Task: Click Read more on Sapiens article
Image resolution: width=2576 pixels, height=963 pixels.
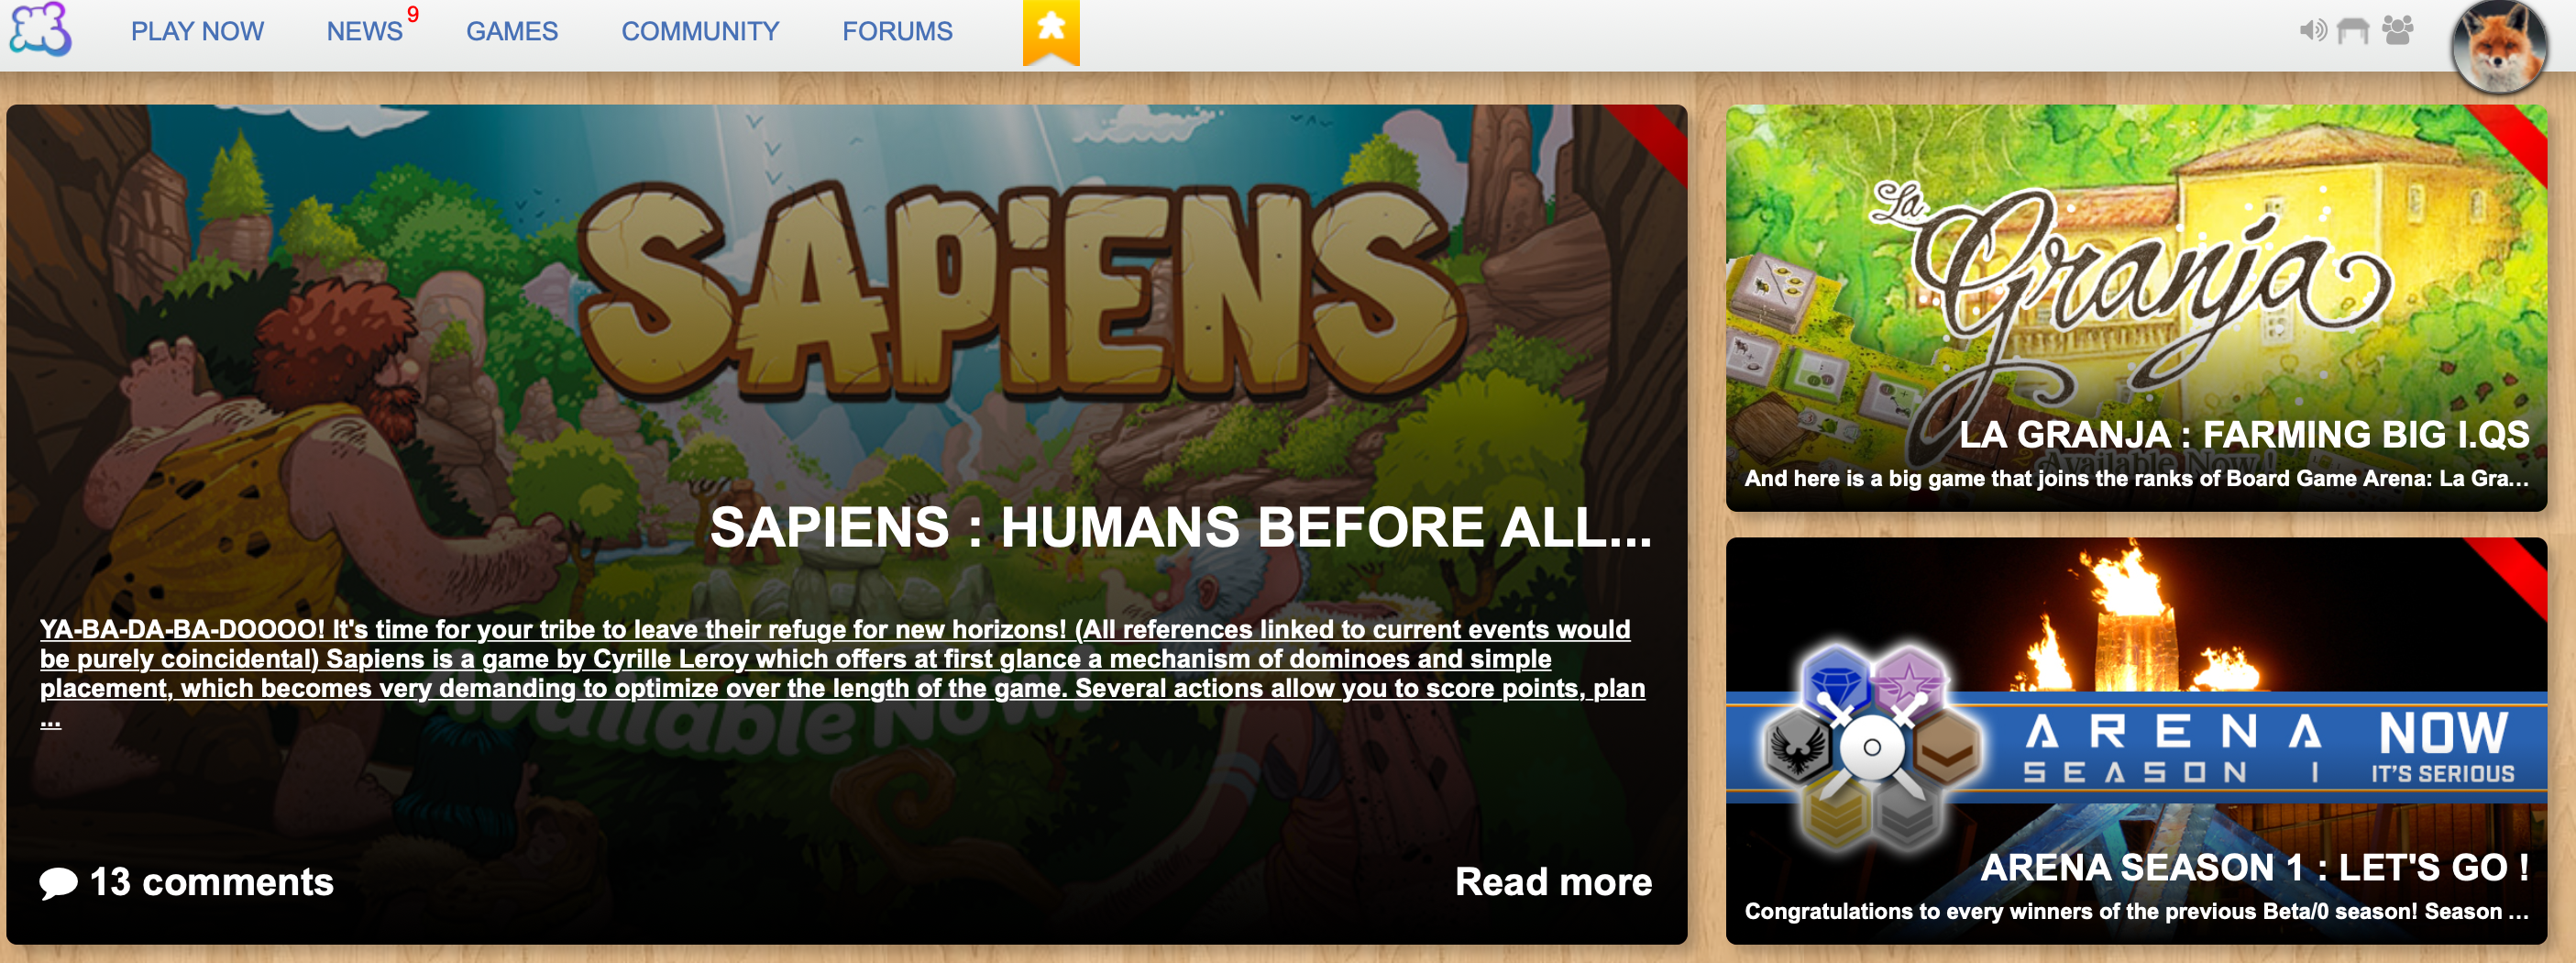Action: tap(1553, 882)
